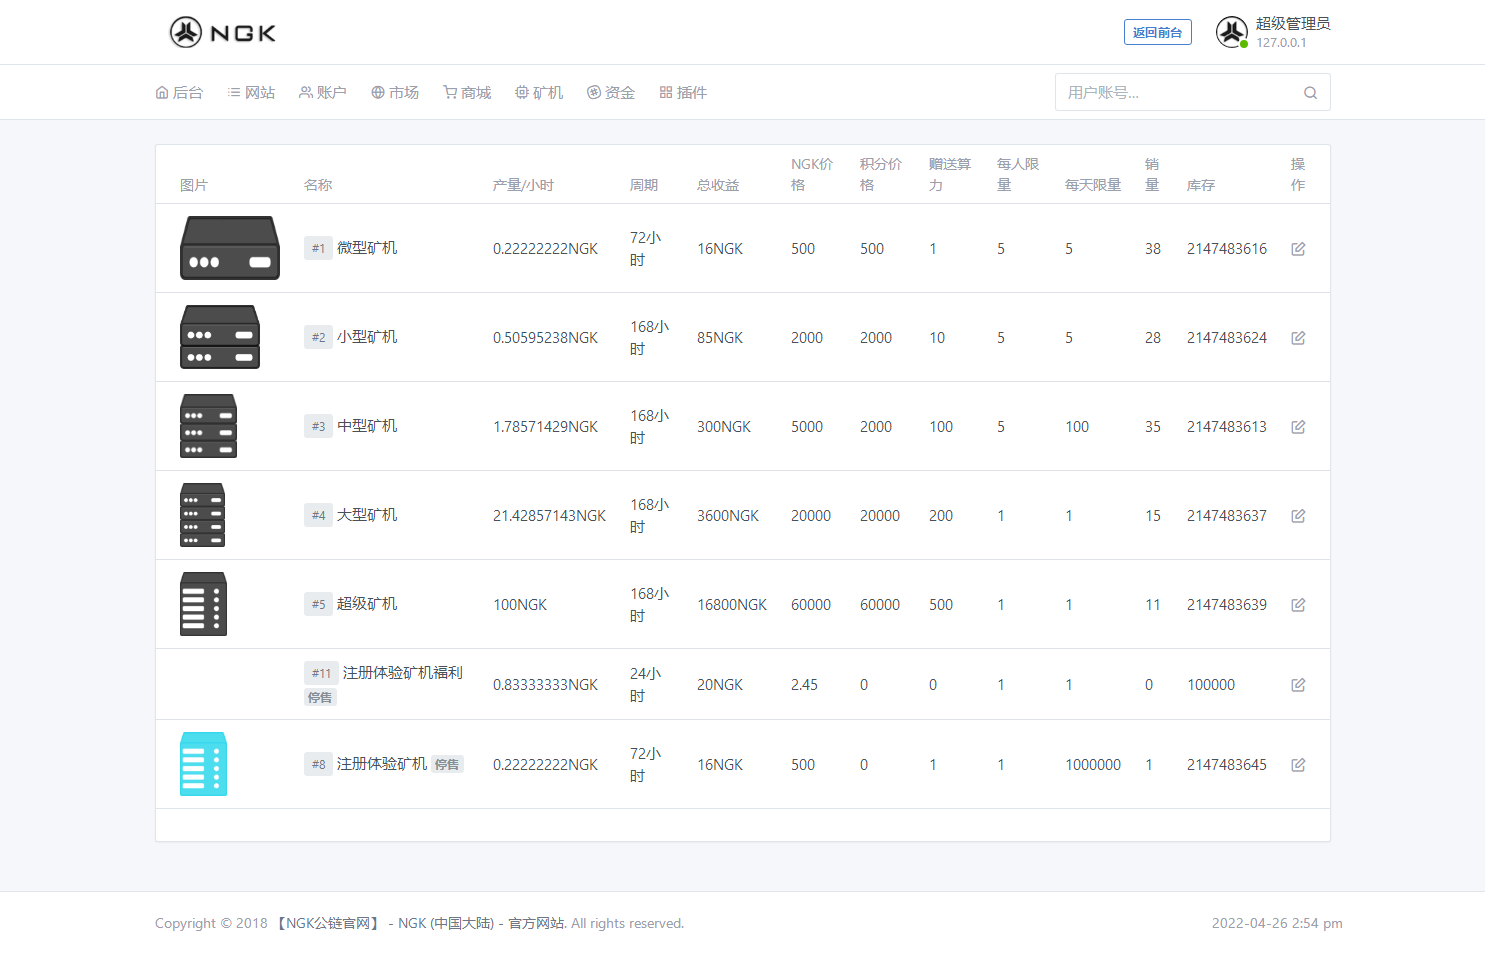Click the 127.0.0.1 IP address

pos(1281,43)
